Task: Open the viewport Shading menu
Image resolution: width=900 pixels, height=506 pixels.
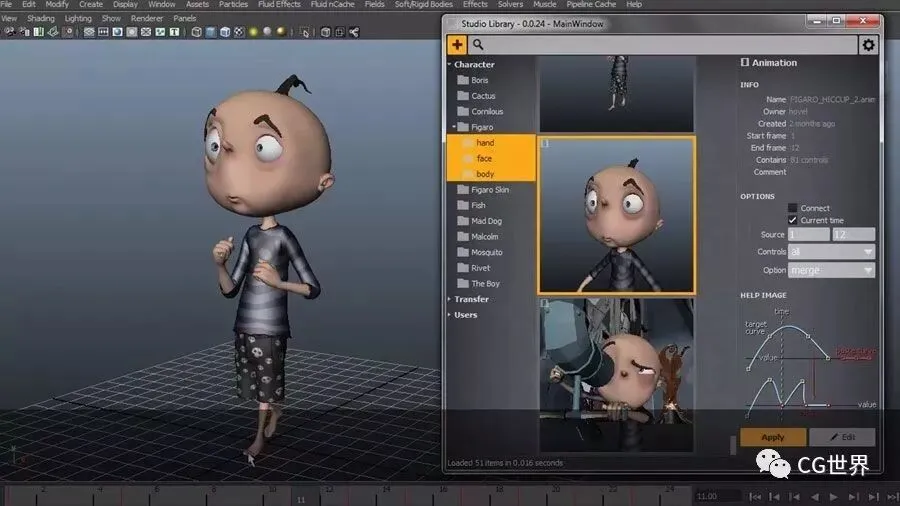Action: click(x=41, y=18)
